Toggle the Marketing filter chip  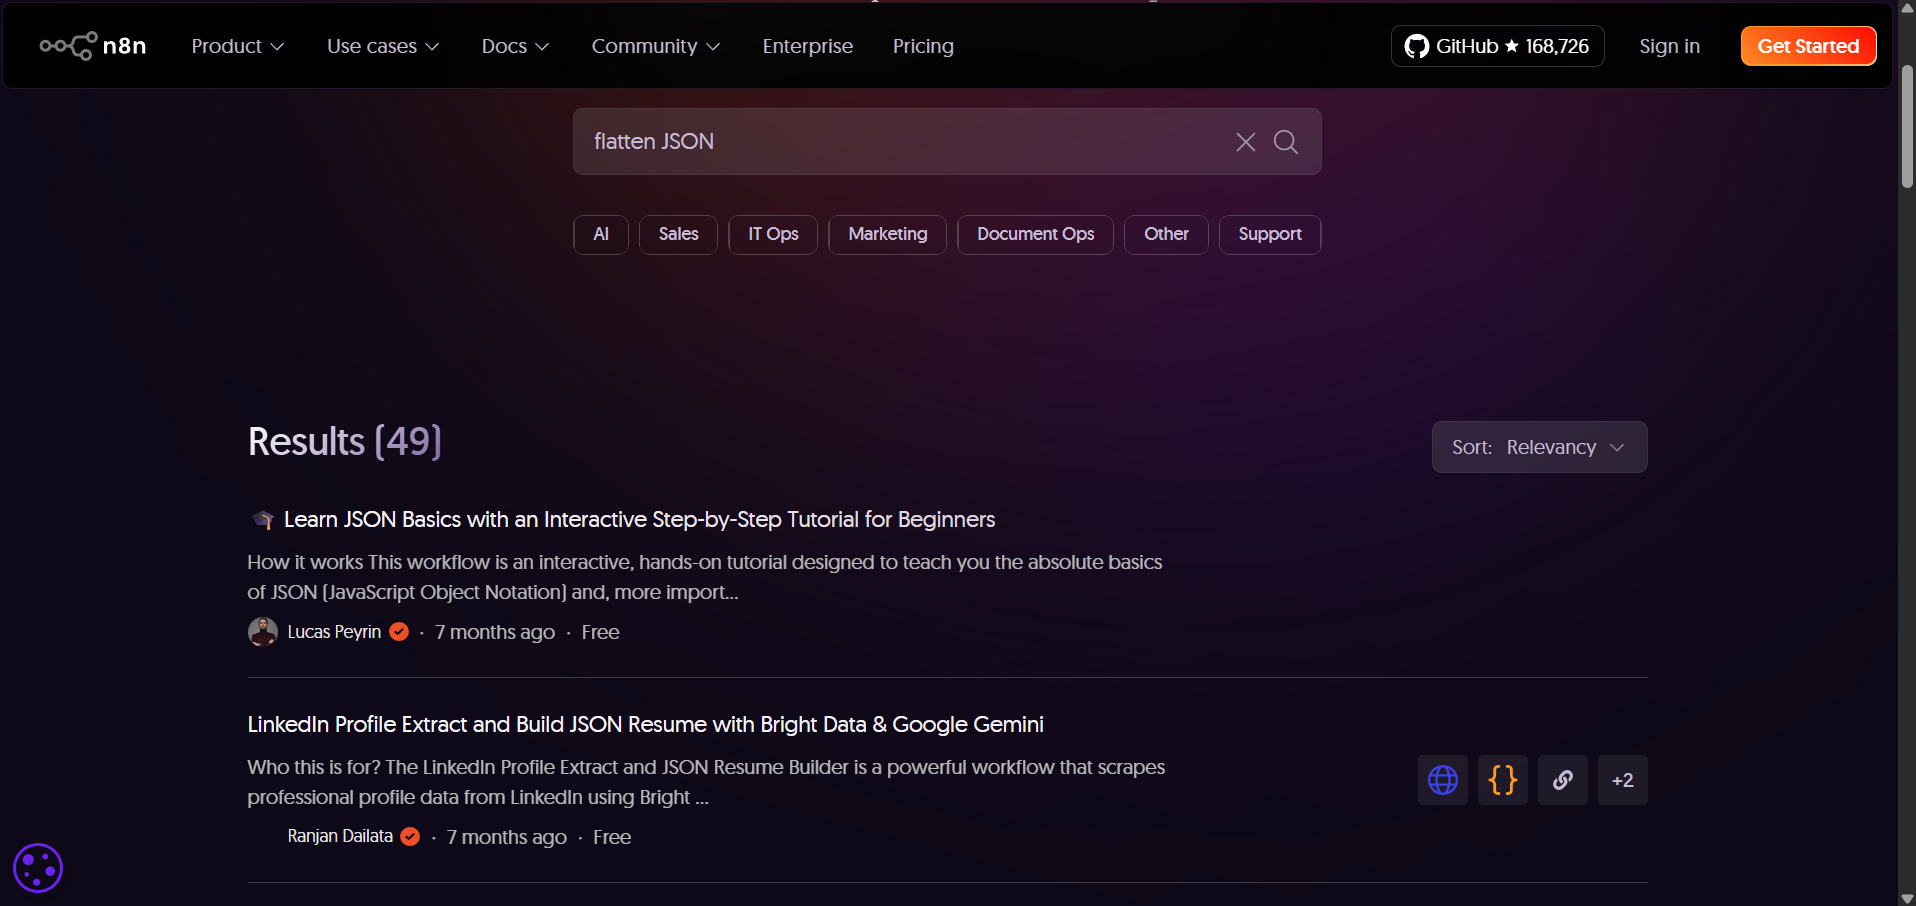[887, 234]
